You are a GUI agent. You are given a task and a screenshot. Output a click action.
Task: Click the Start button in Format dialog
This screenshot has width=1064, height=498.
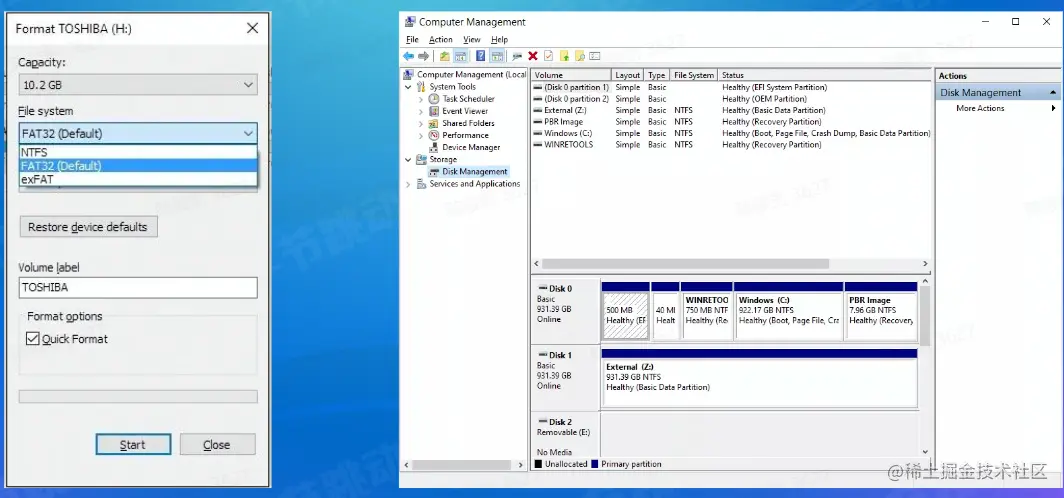133,444
